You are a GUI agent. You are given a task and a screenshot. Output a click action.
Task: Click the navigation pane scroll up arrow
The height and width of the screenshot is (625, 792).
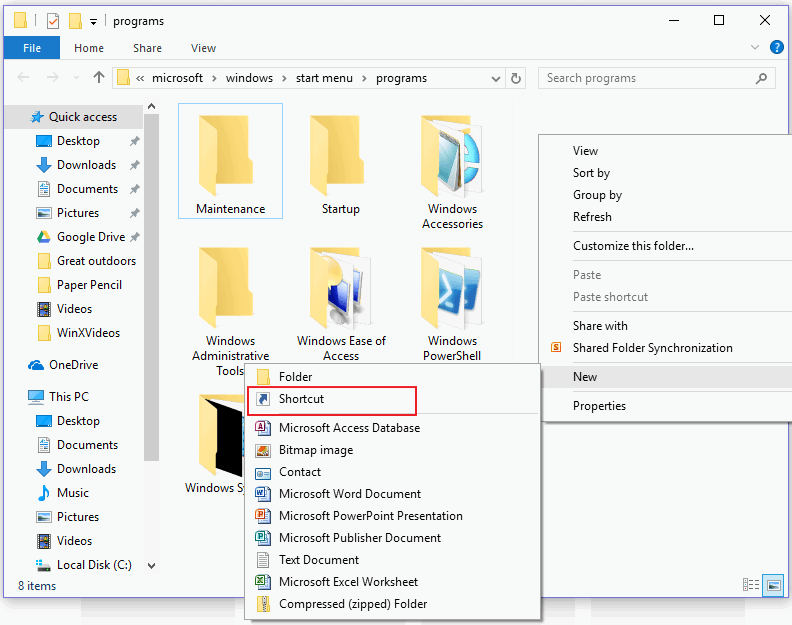pyautogui.click(x=151, y=107)
